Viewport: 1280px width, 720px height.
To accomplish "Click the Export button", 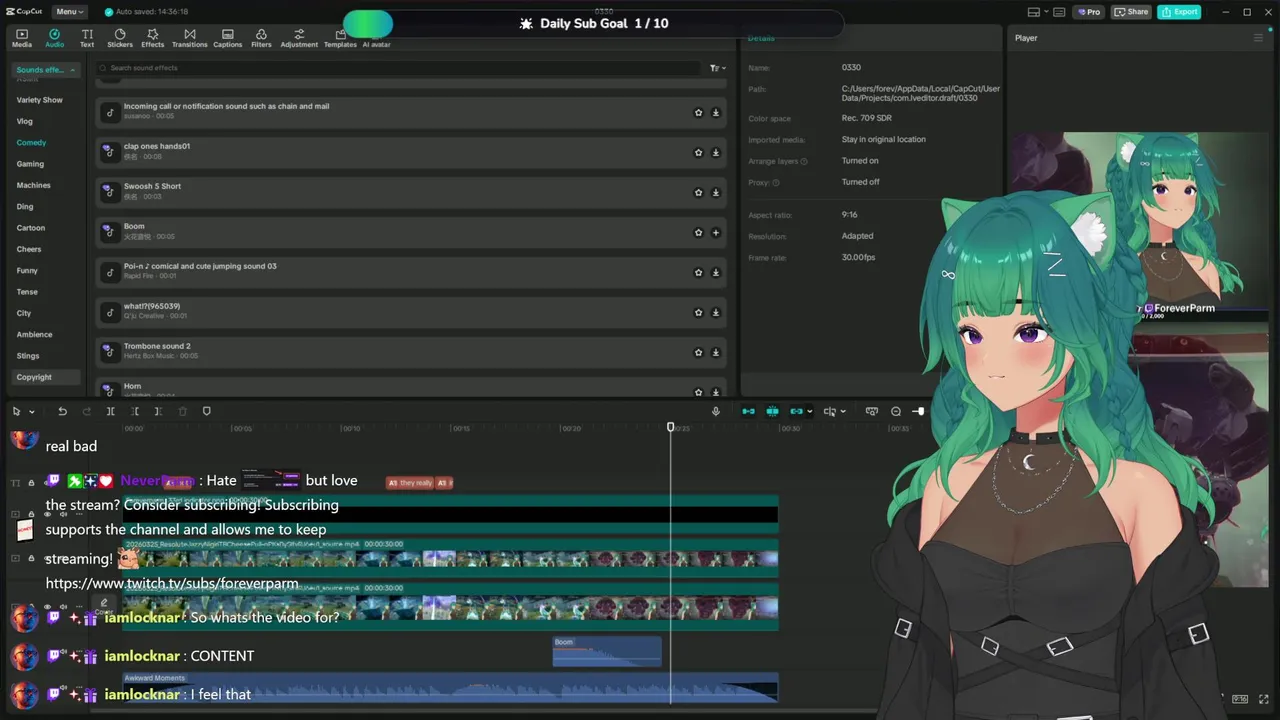I will tap(1179, 12).
